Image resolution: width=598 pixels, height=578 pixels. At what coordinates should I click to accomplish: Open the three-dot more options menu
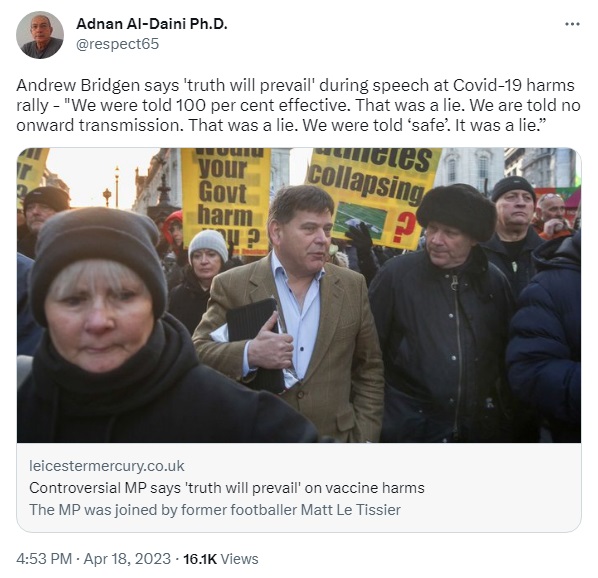(572, 24)
